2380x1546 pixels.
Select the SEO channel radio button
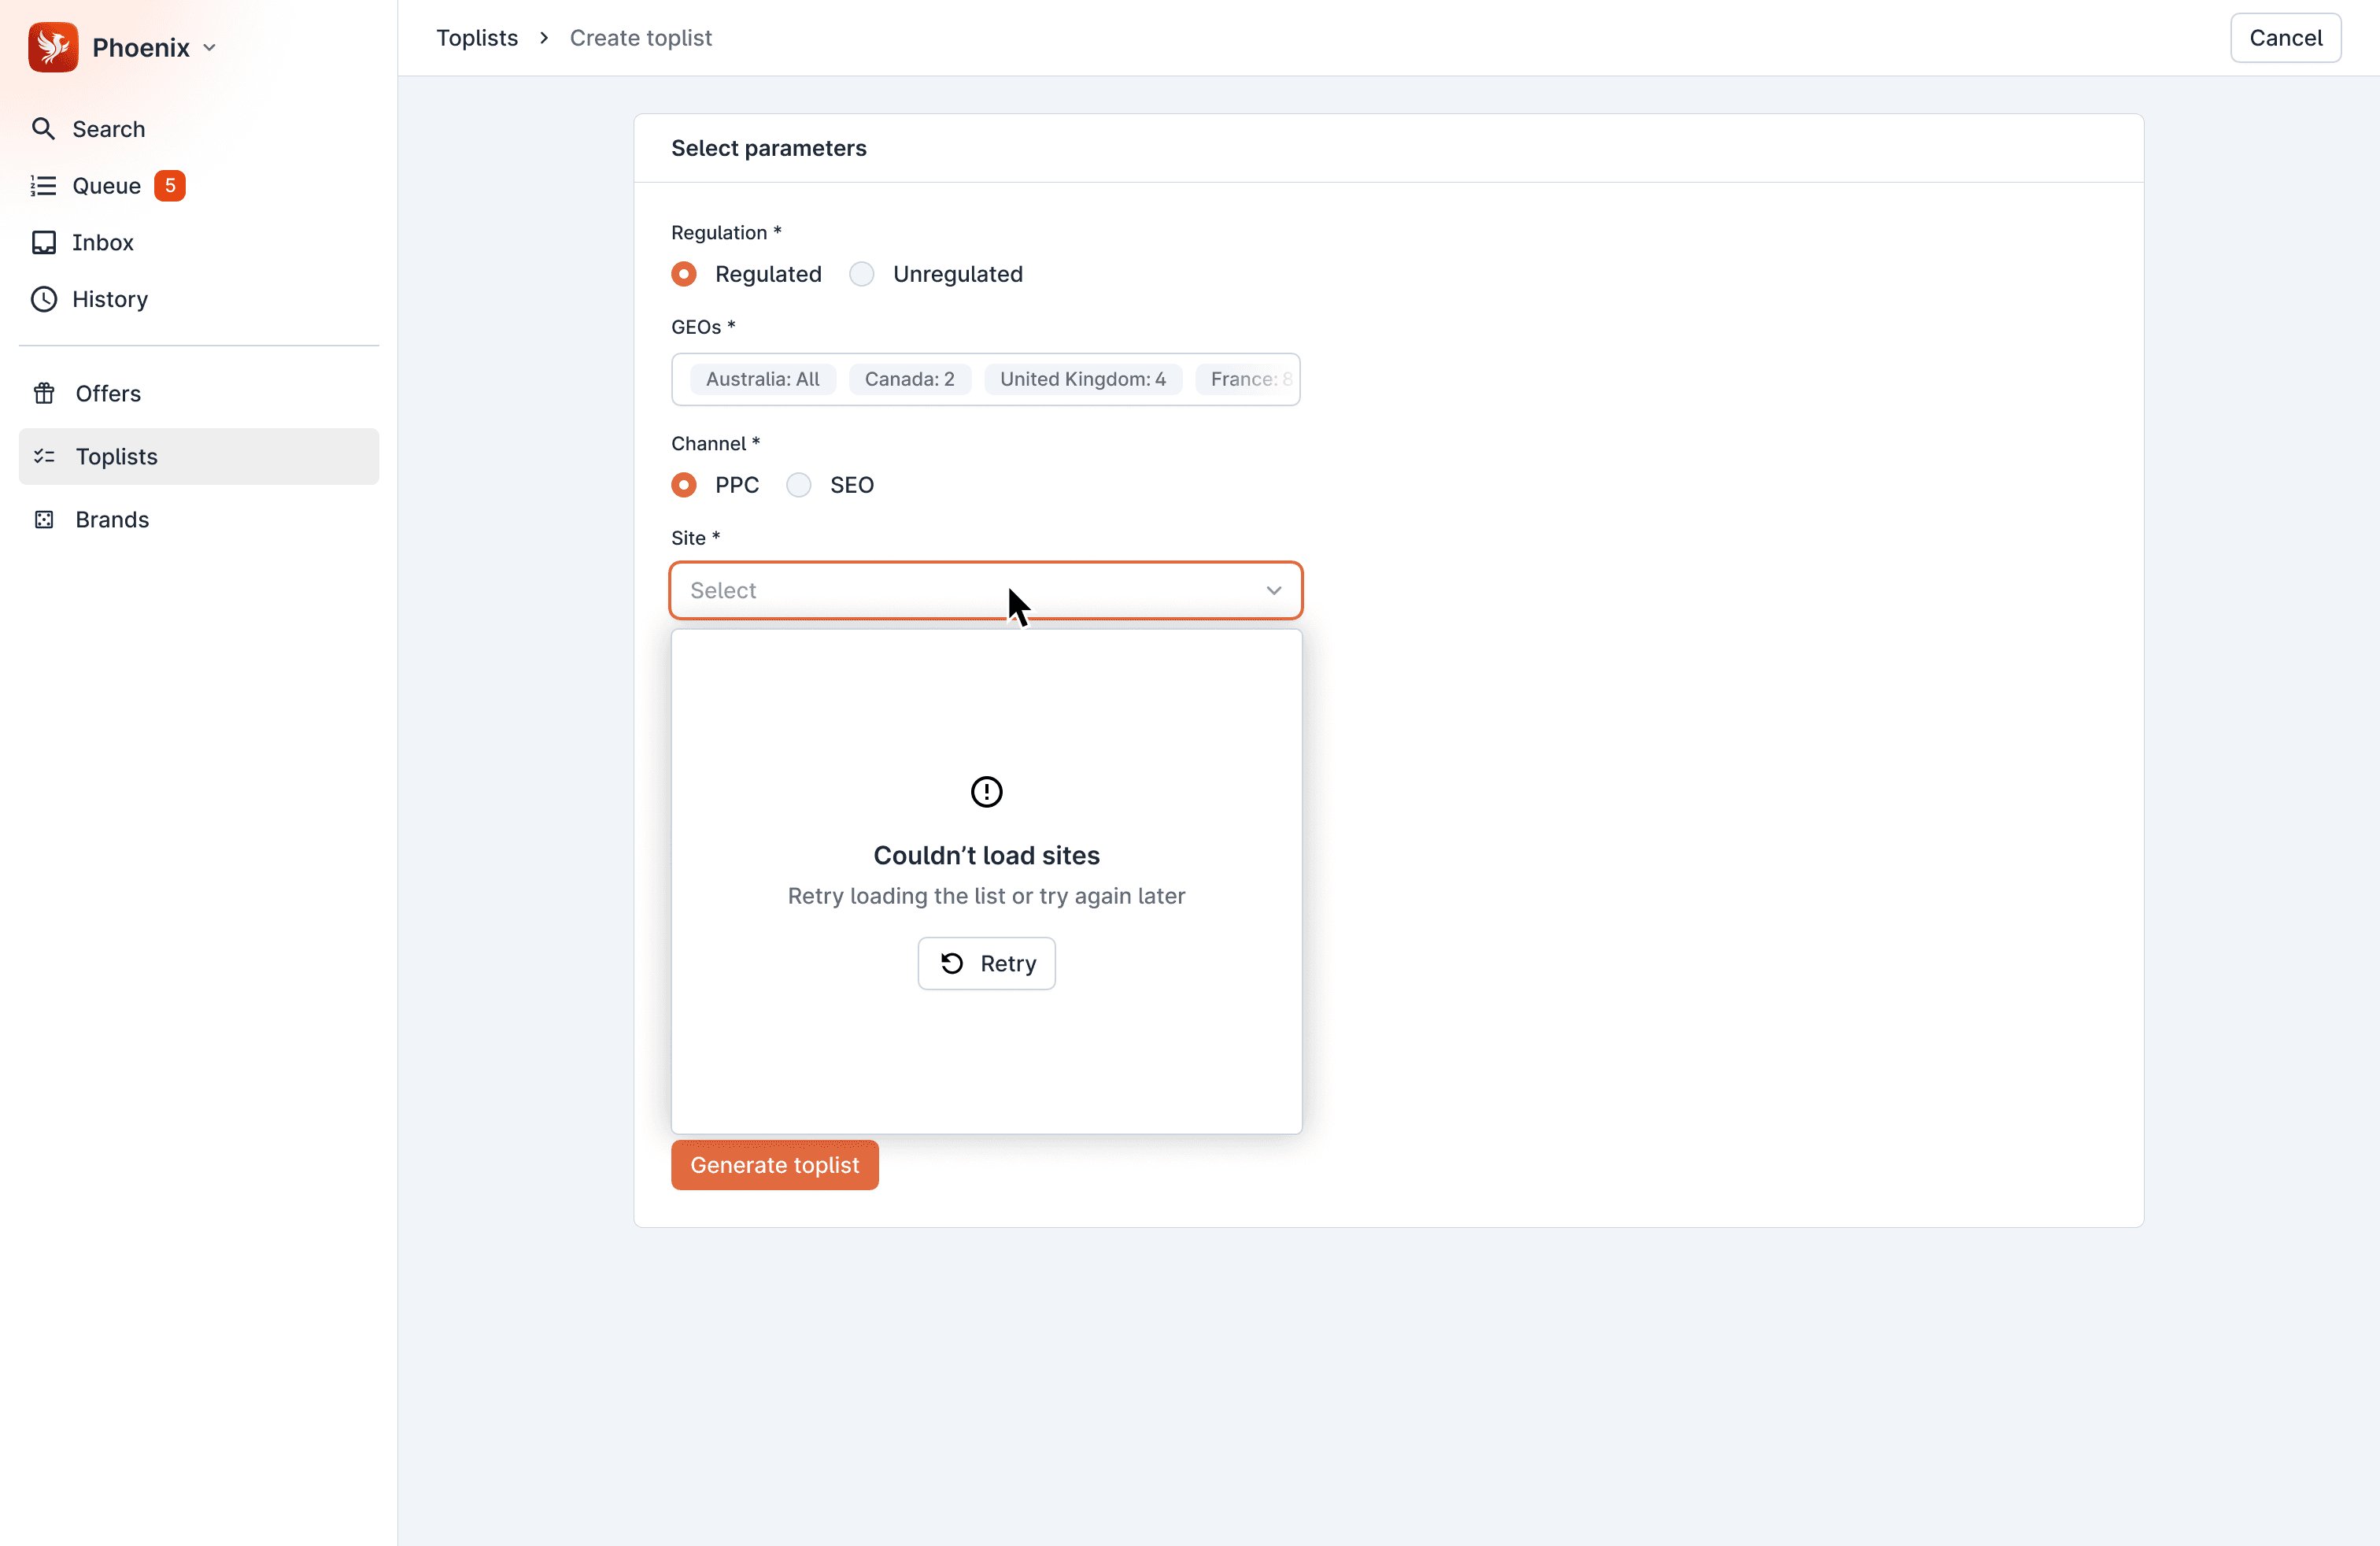(799, 485)
